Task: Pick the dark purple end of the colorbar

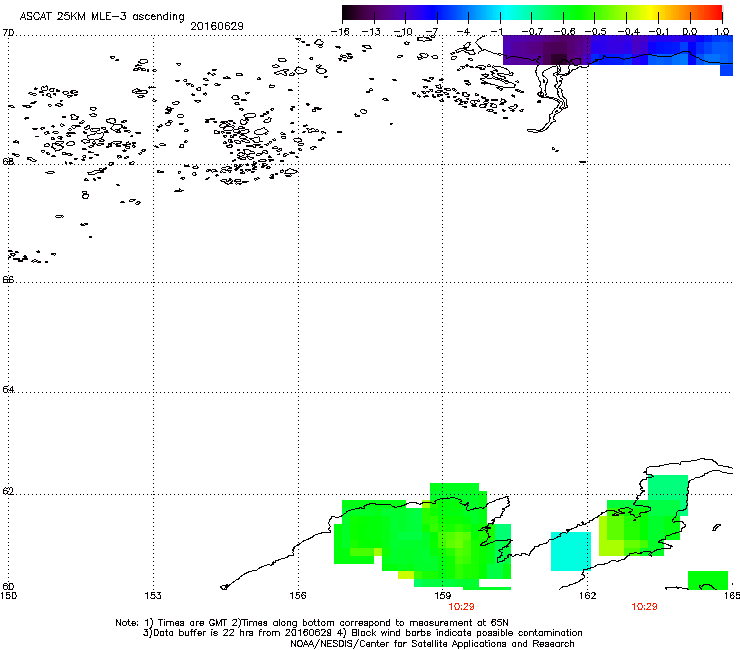Action: pyautogui.click(x=350, y=13)
